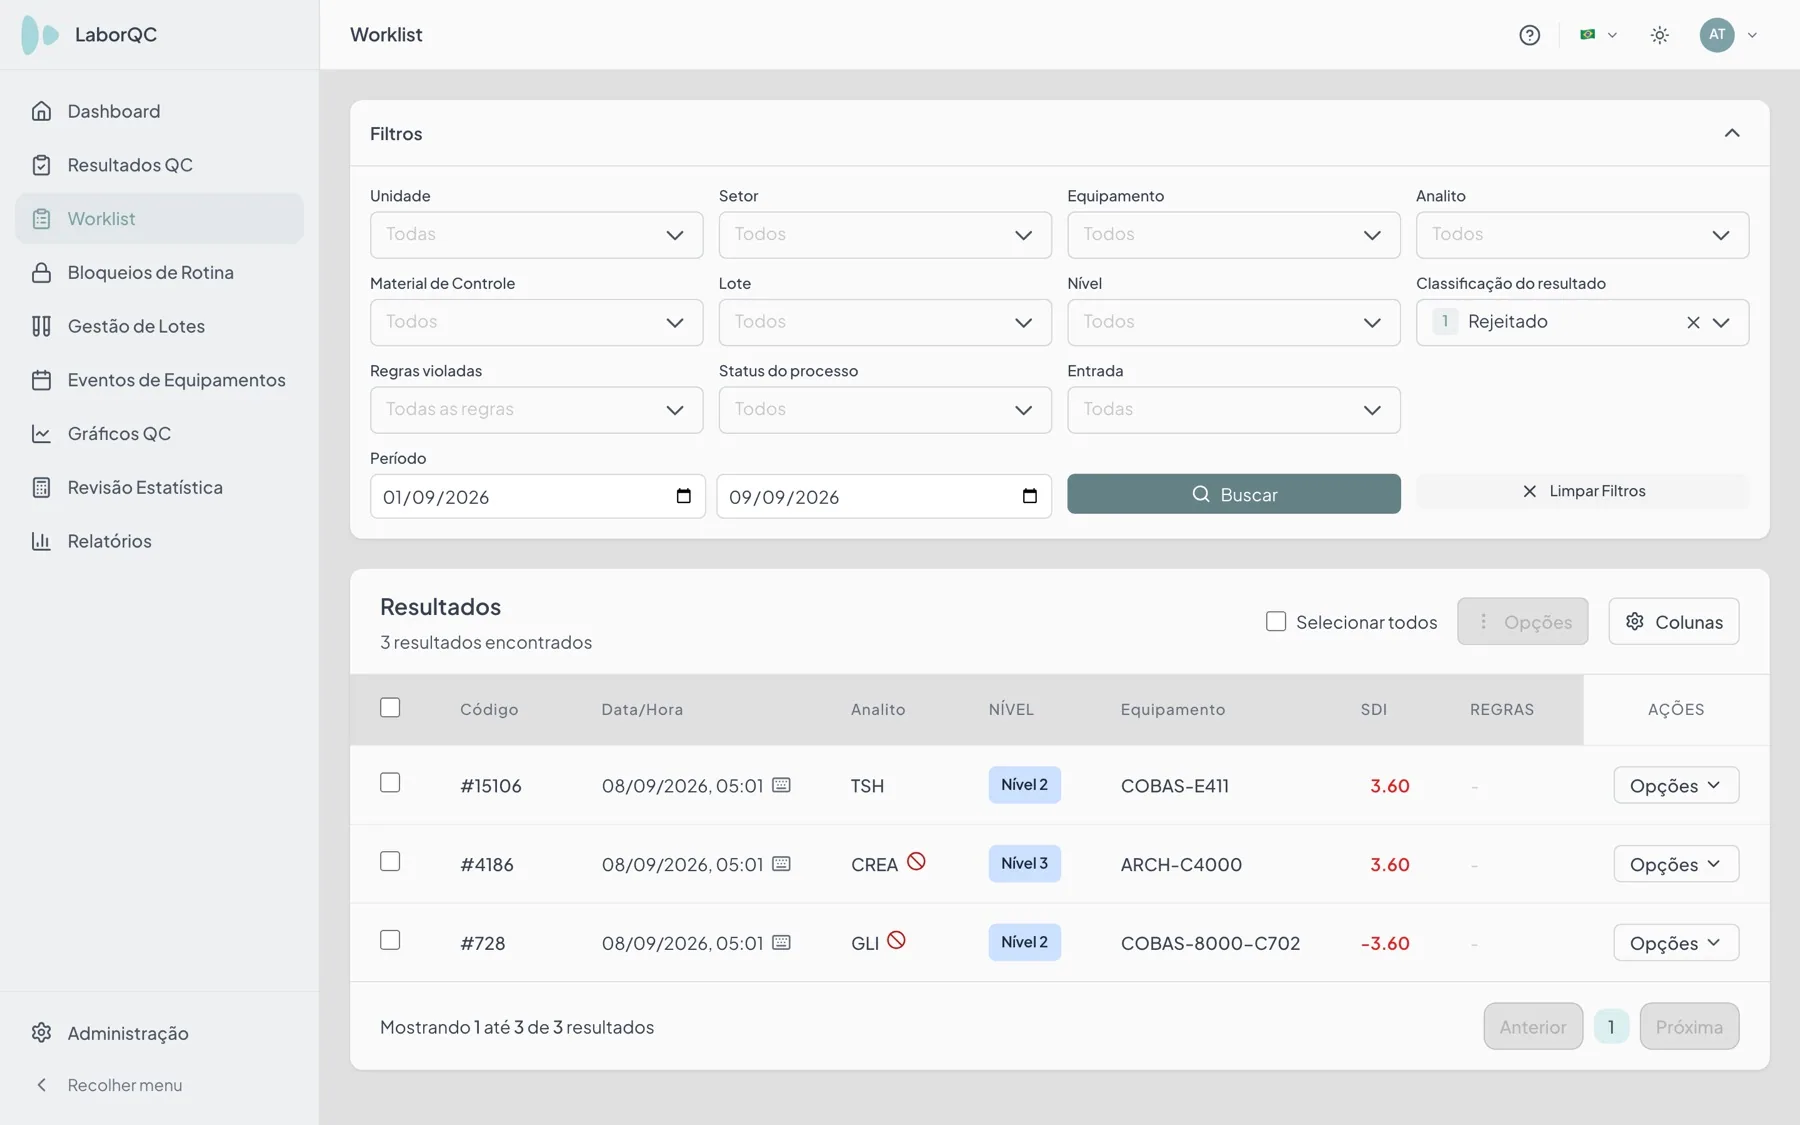Select the checkbox for row #728
Viewport: 1800px width, 1125px height.
coord(390,941)
